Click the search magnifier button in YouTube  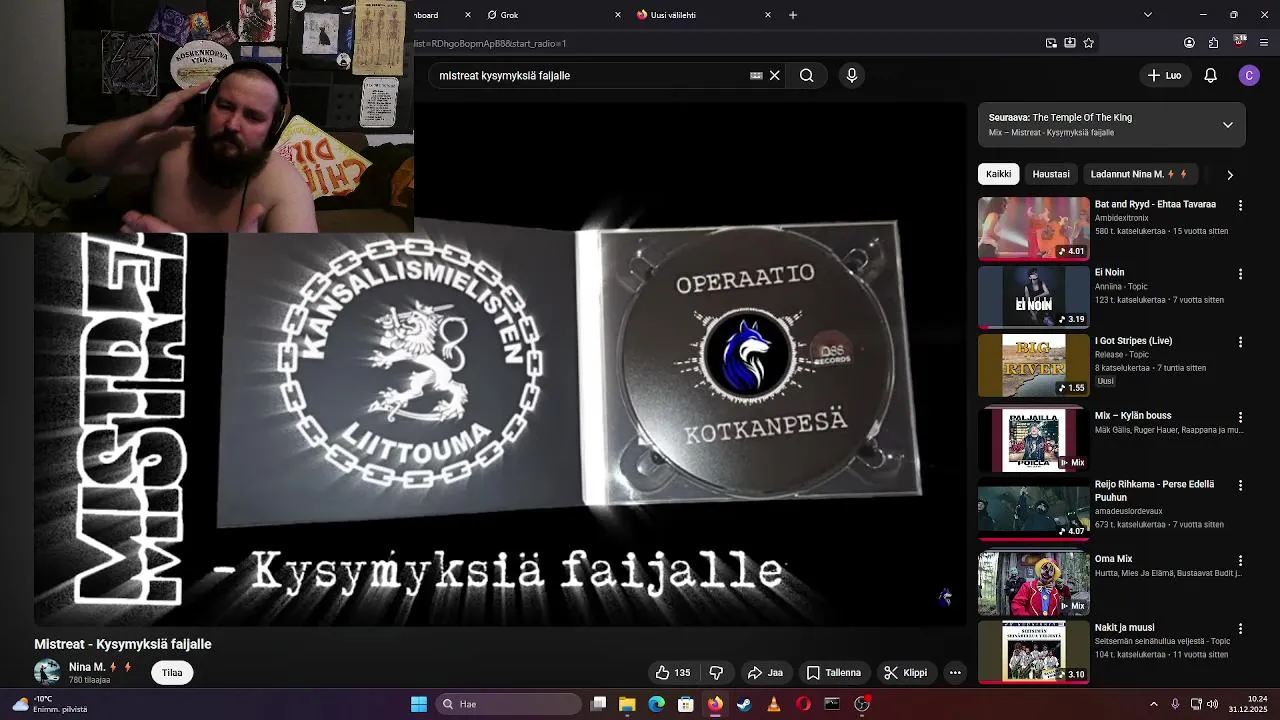click(x=806, y=75)
